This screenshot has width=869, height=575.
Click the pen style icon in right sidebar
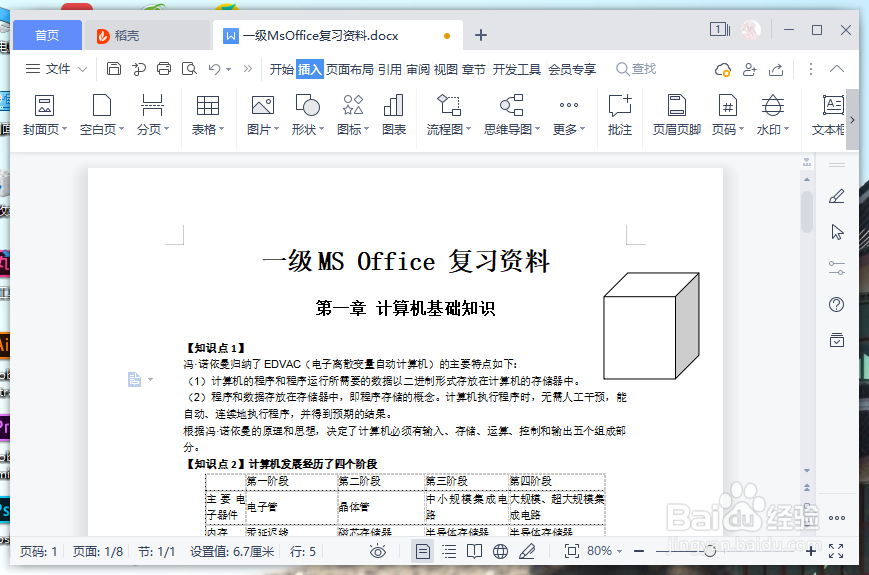[x=836, y=196]
